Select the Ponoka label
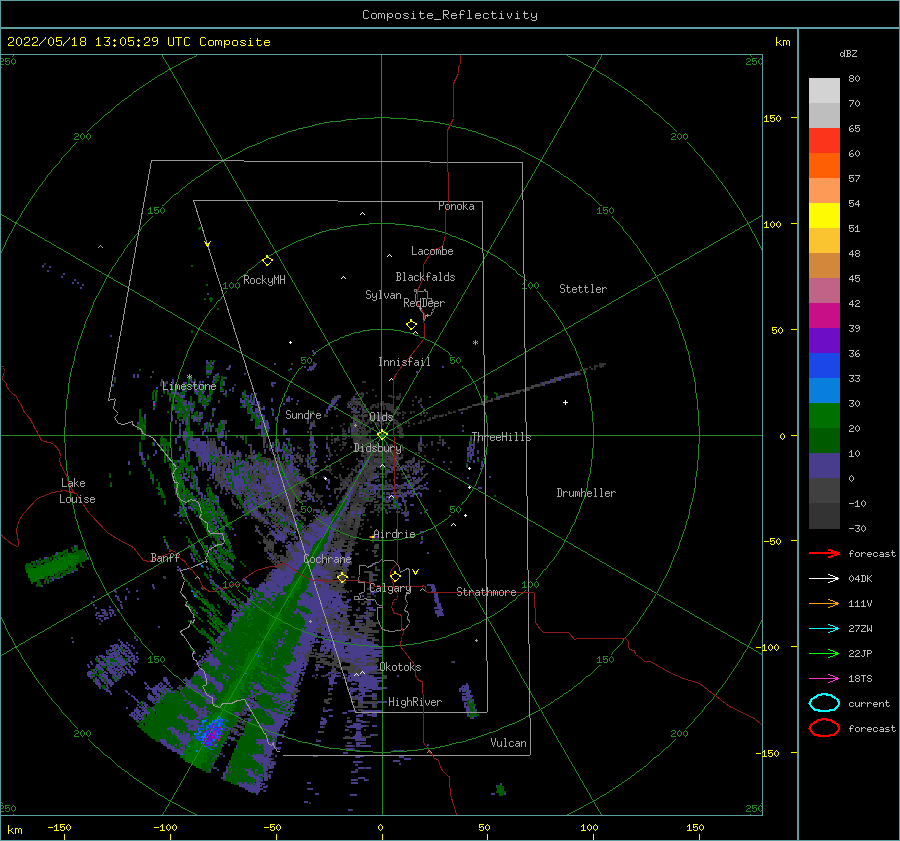Image resolution: width=900 pixels, height=841 pixels. 456,206
